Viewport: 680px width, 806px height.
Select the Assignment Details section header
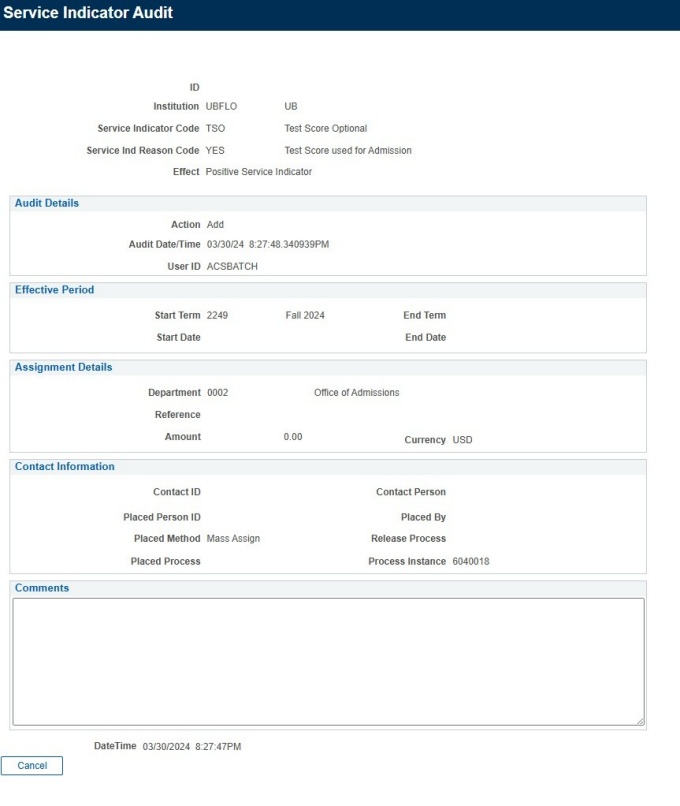pyautogui.click(x=63, y=367)
